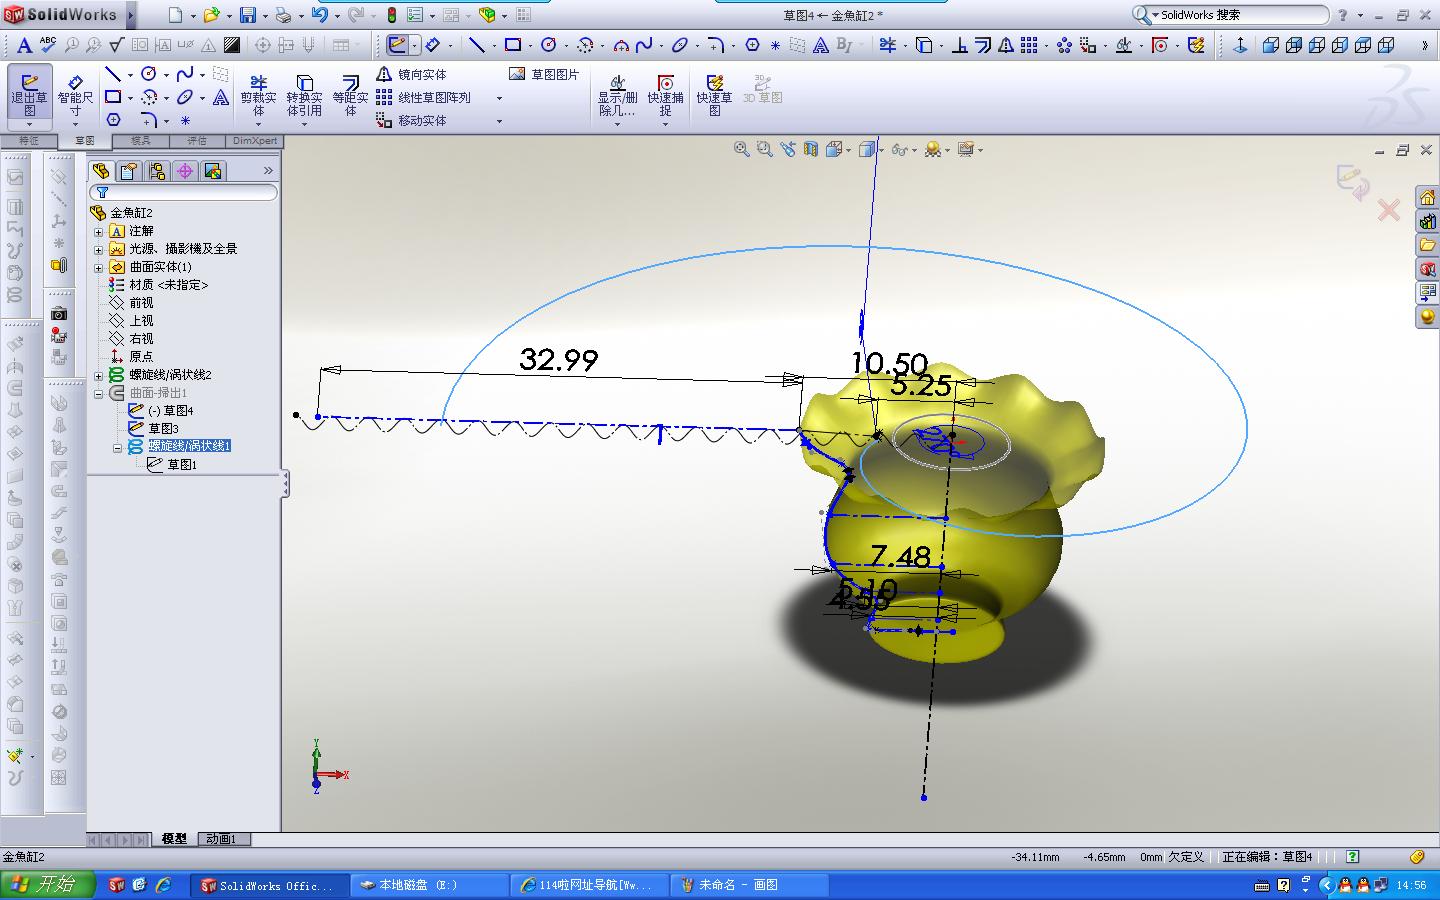Screen dimensions: 1440x900
Task: Expand the surface bodies (曲面实体(1)) node
Action: tap(99, 267)
